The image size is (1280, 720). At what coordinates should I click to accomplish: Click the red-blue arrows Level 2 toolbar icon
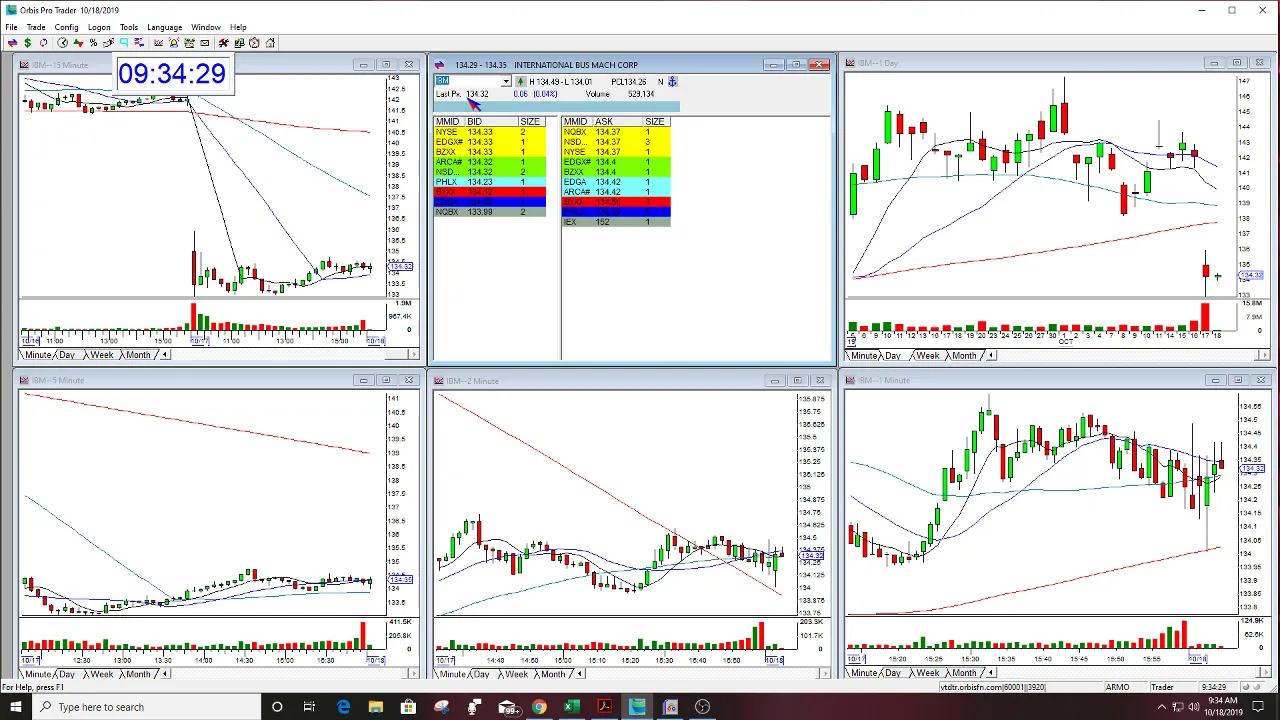(12, 43)
